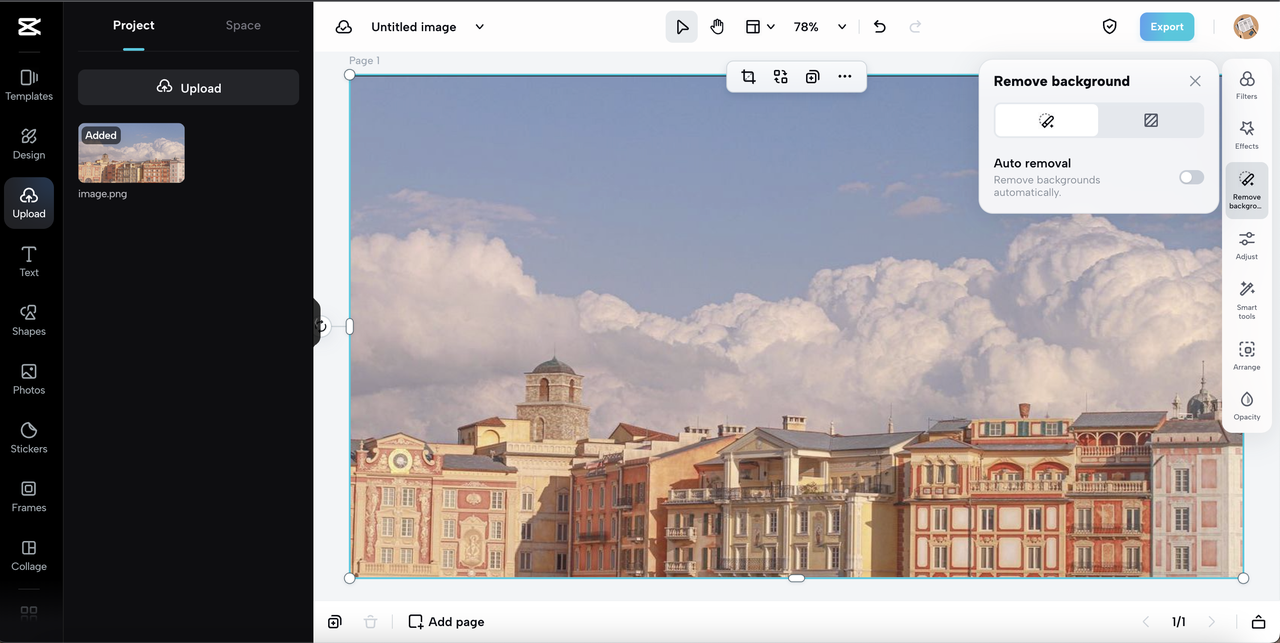Select the crop tool in floating toolbar
Screen dimensions: 1280x643
748,76
